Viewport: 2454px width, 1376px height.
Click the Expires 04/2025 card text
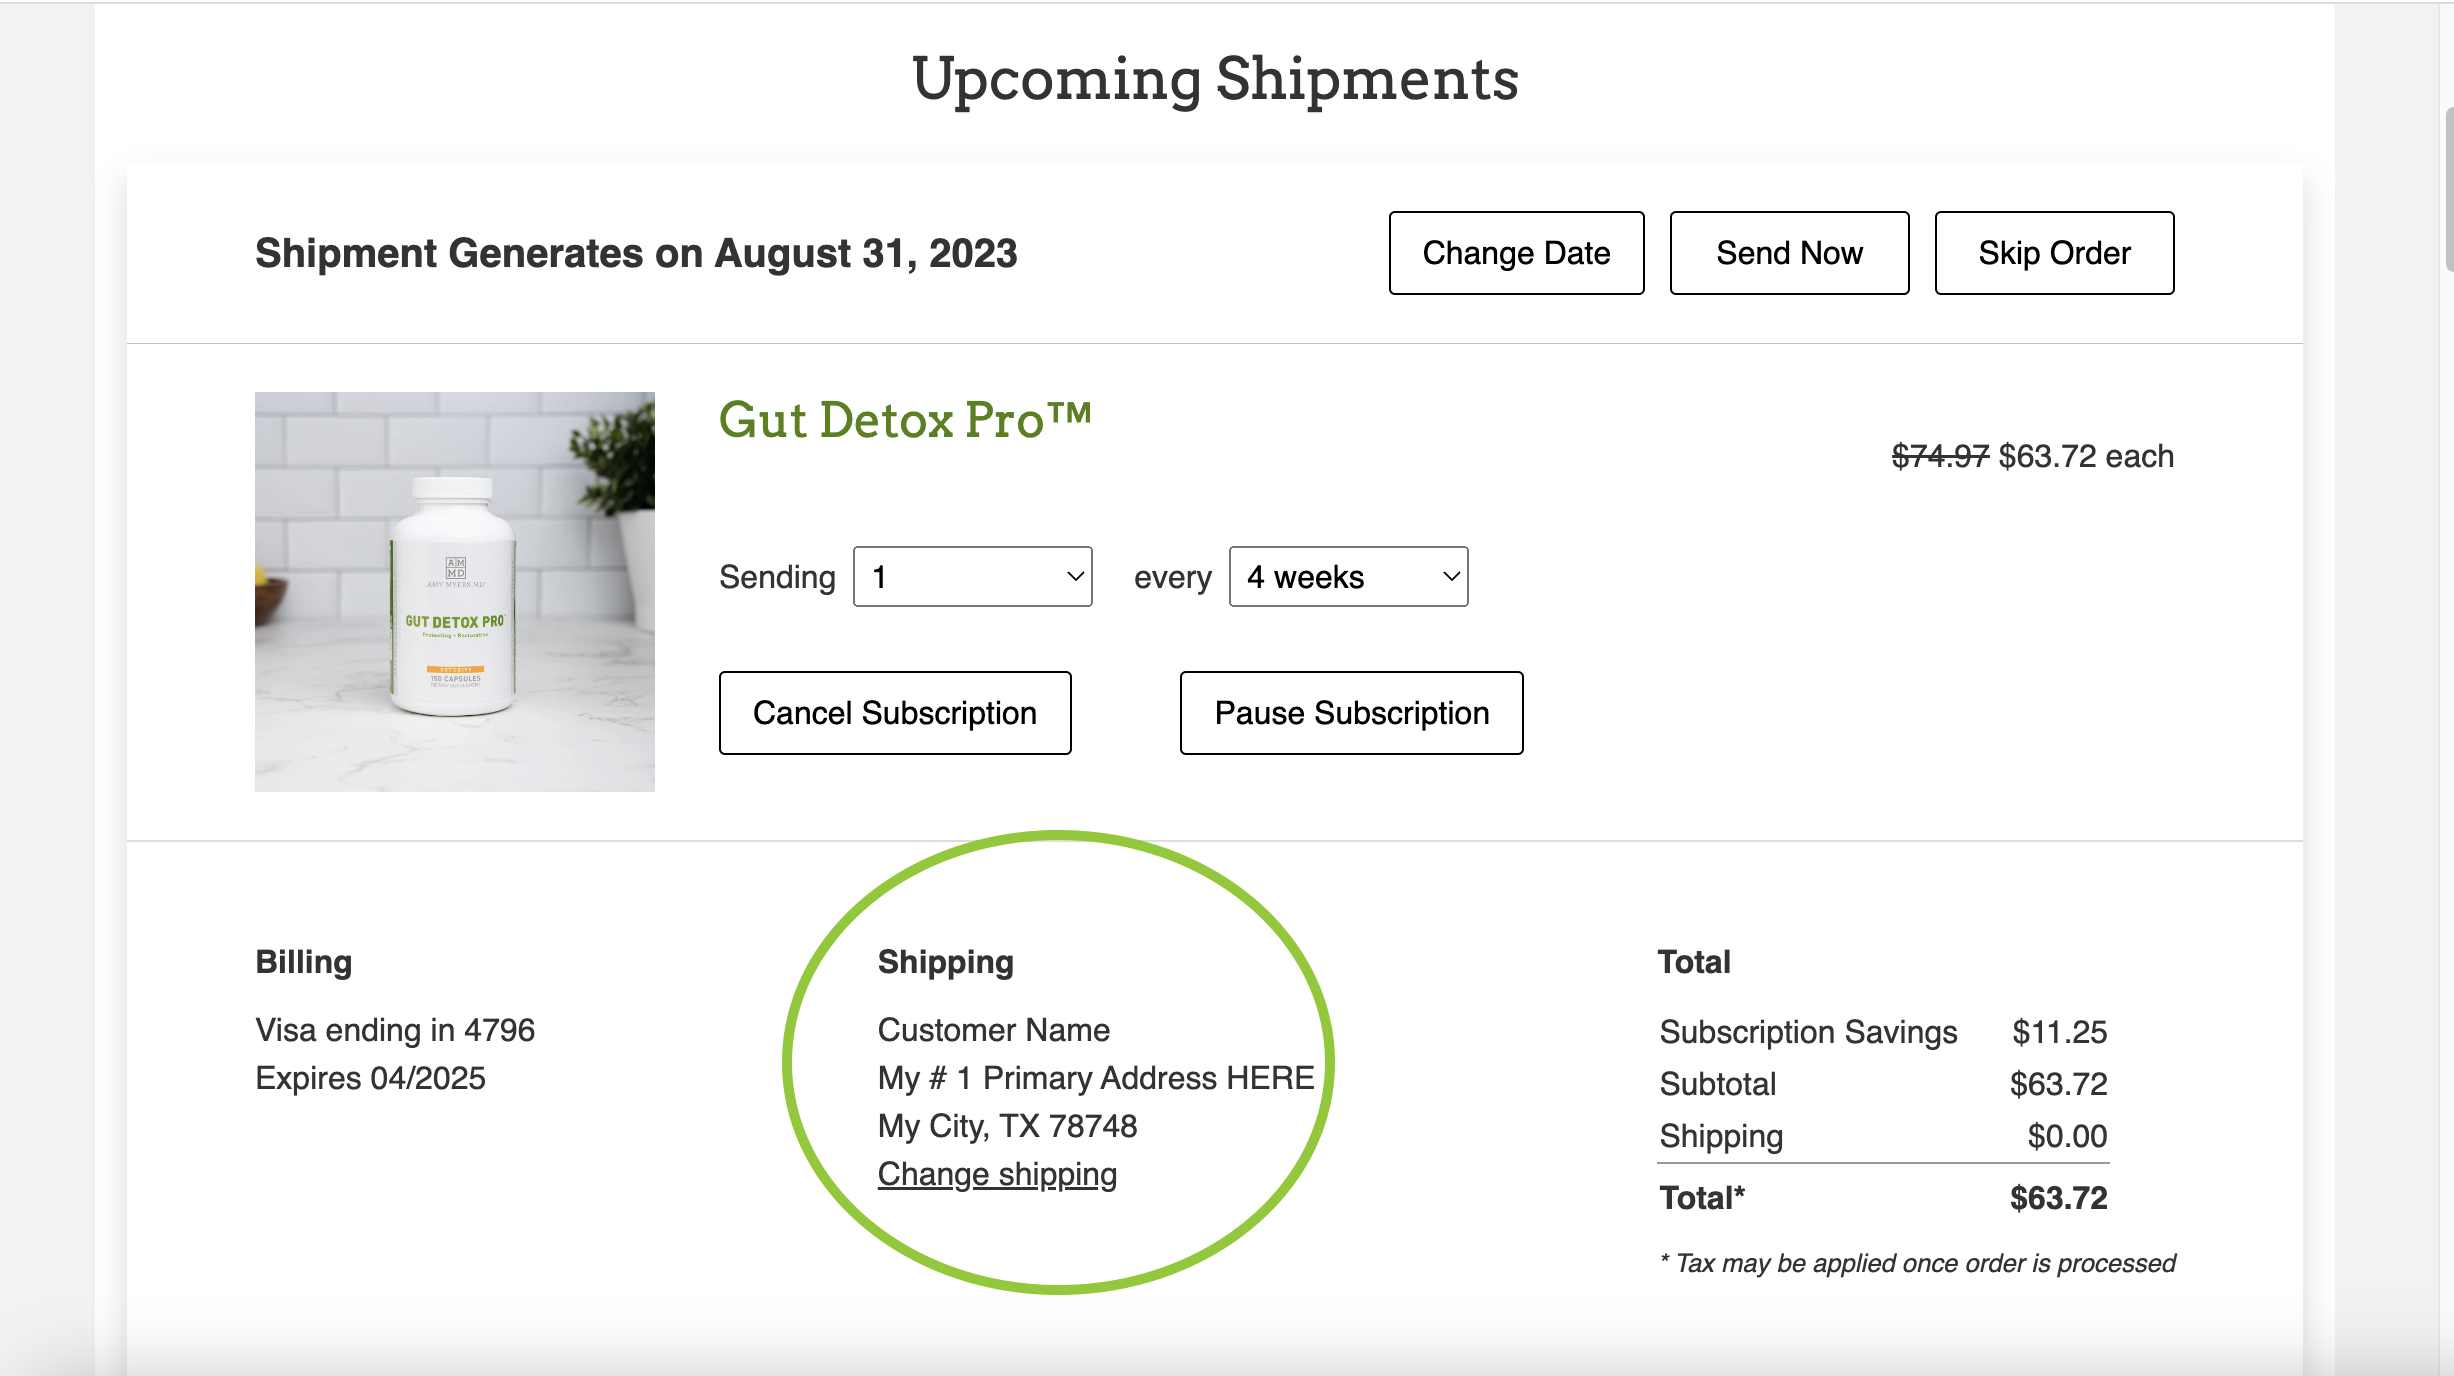click(370, 1078)
